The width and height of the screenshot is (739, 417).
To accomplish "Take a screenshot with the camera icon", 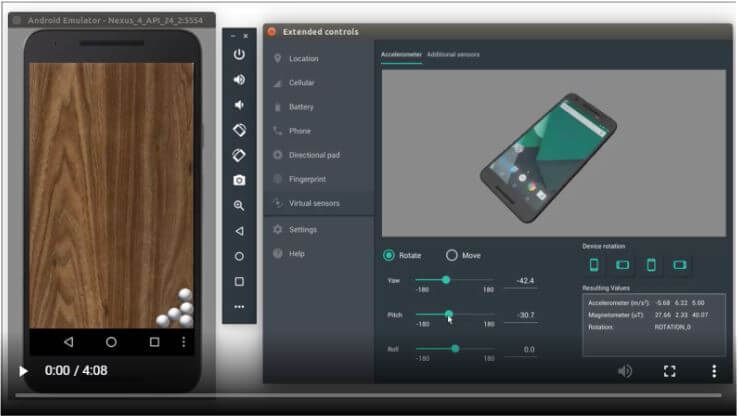I will (x=239, y=180).
